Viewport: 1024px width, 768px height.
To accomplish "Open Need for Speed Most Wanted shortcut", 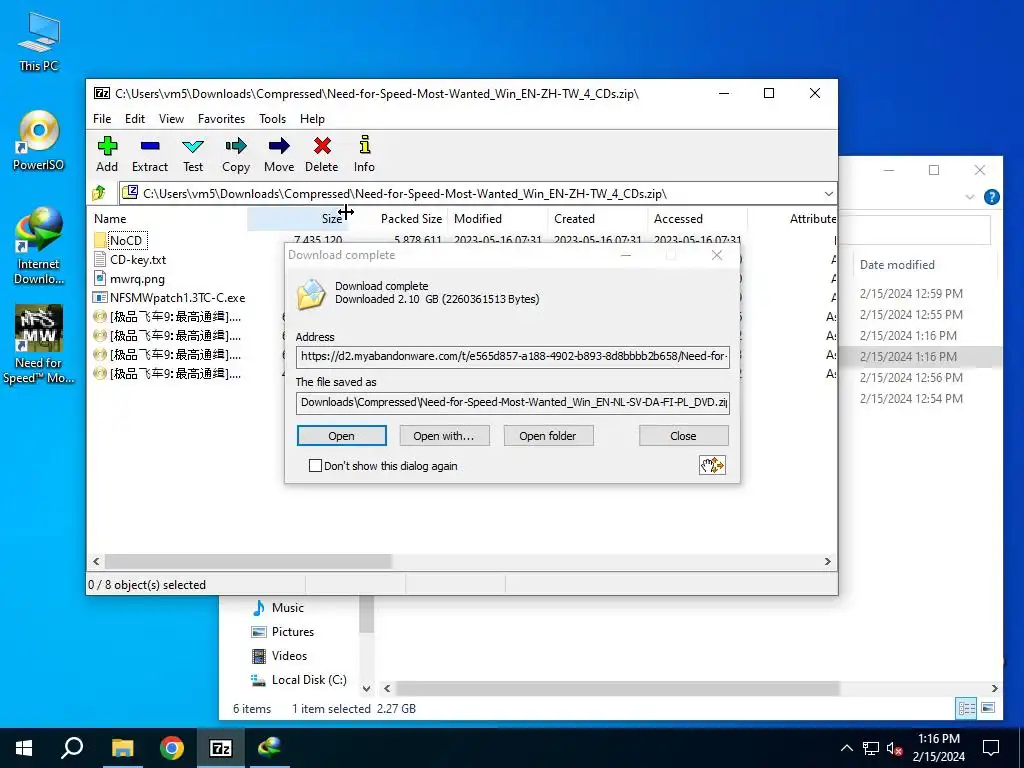I will coord(39,344).
